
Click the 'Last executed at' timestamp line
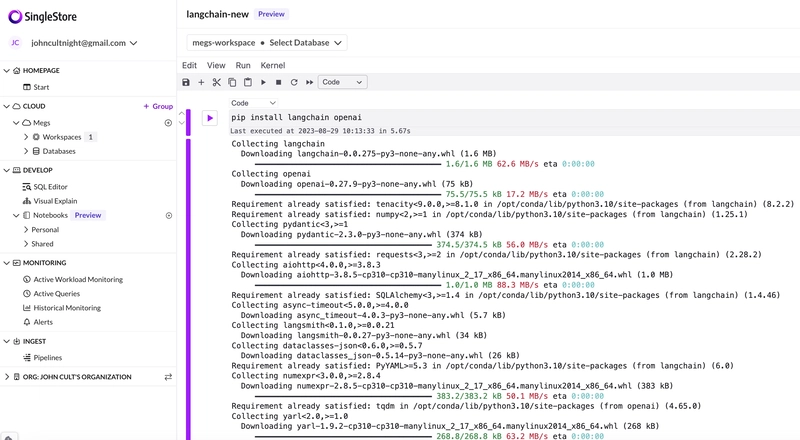pyautogui.click(x=320, y=131)
